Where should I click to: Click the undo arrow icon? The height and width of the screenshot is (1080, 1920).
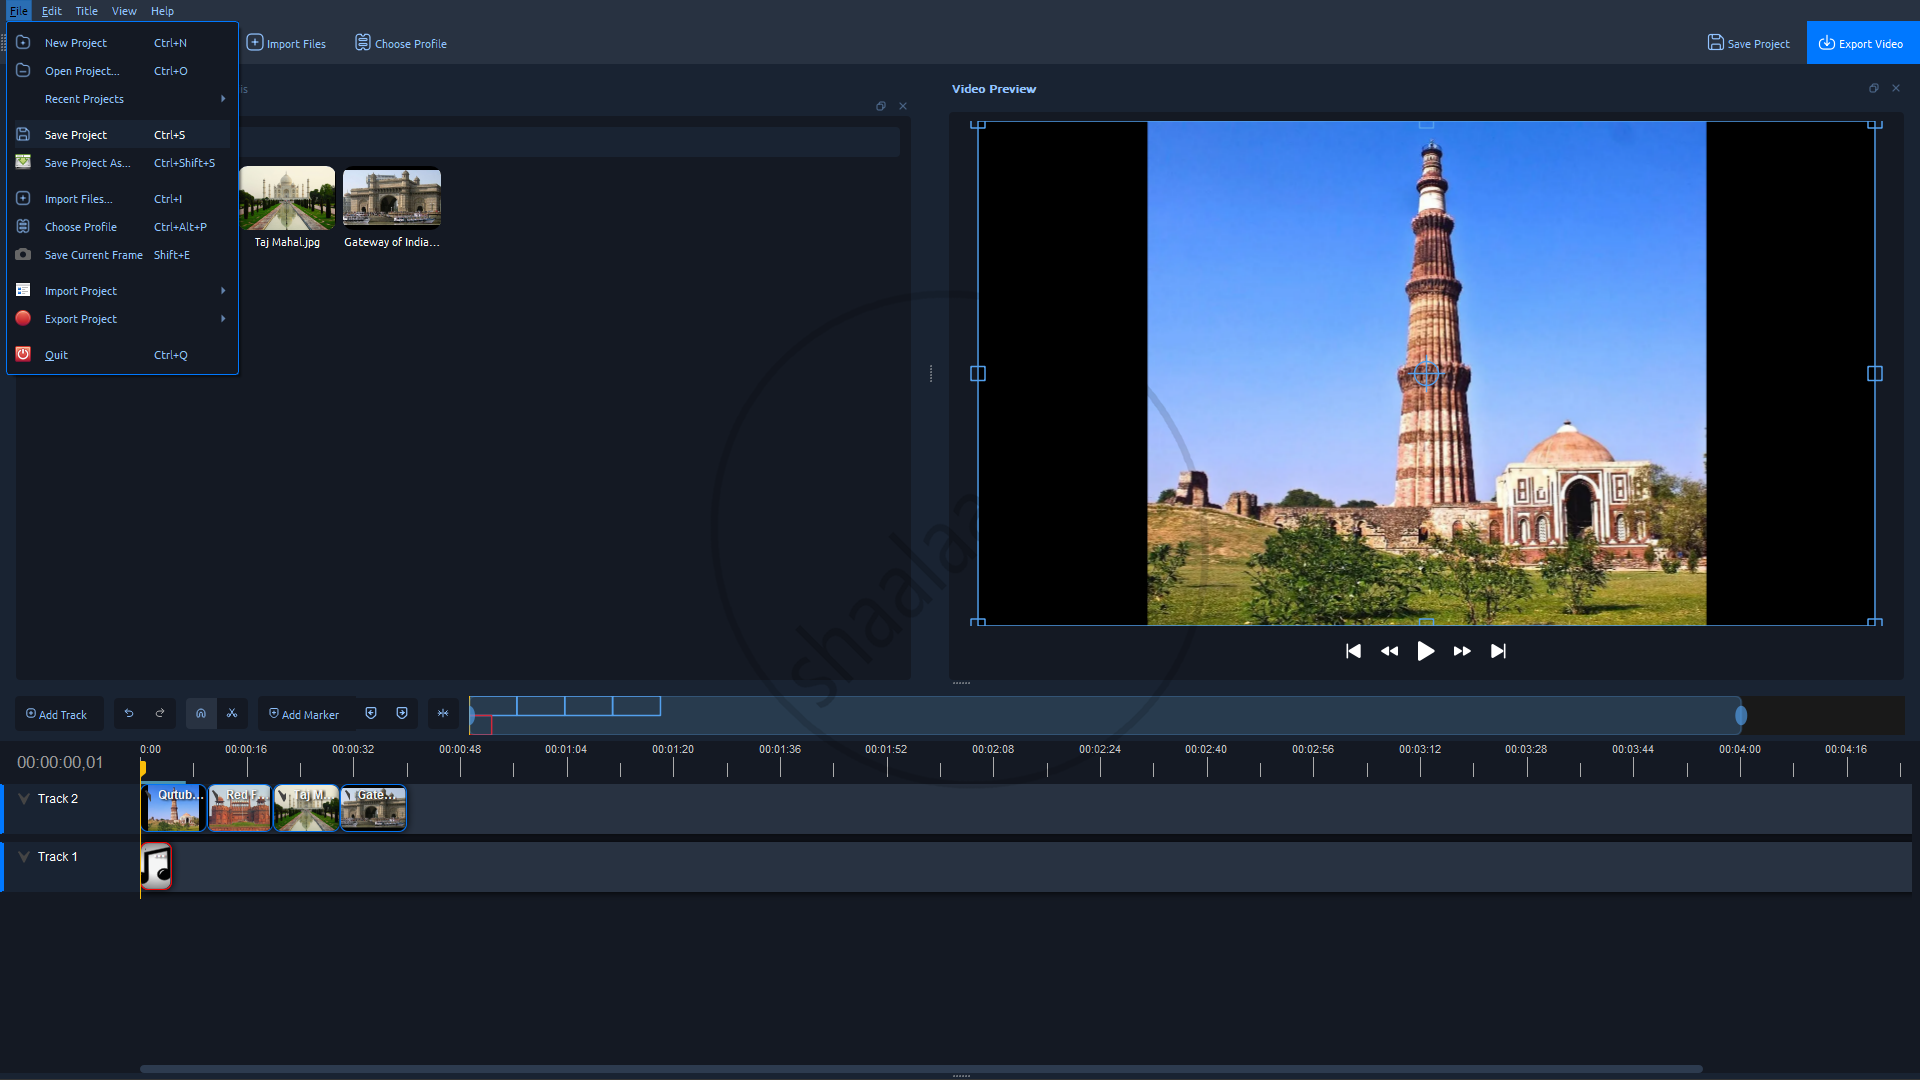[129, 714]
